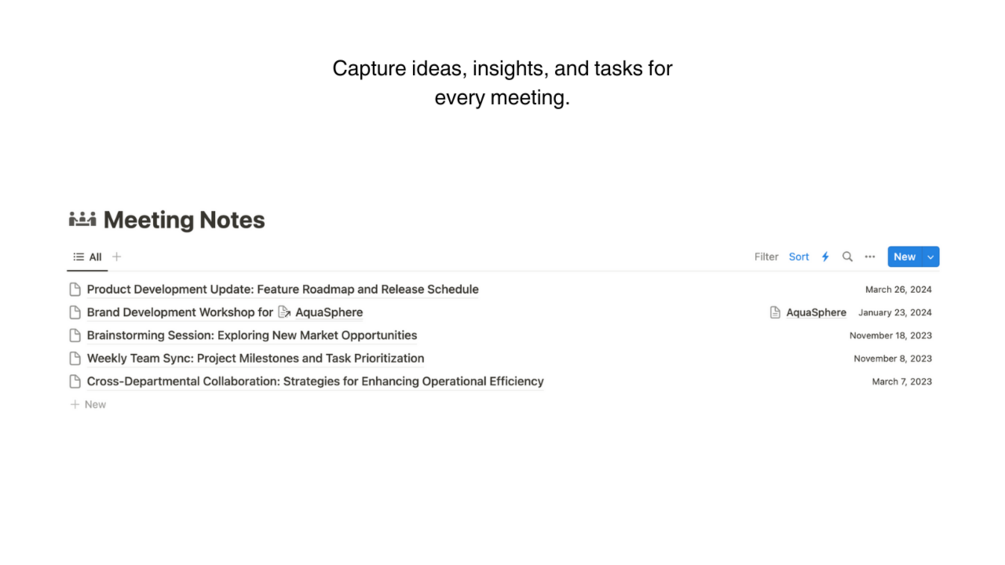Open Product Development Update meeting note
The width and height of the screenshot is (1005, 565).
(x=282, y=289)
